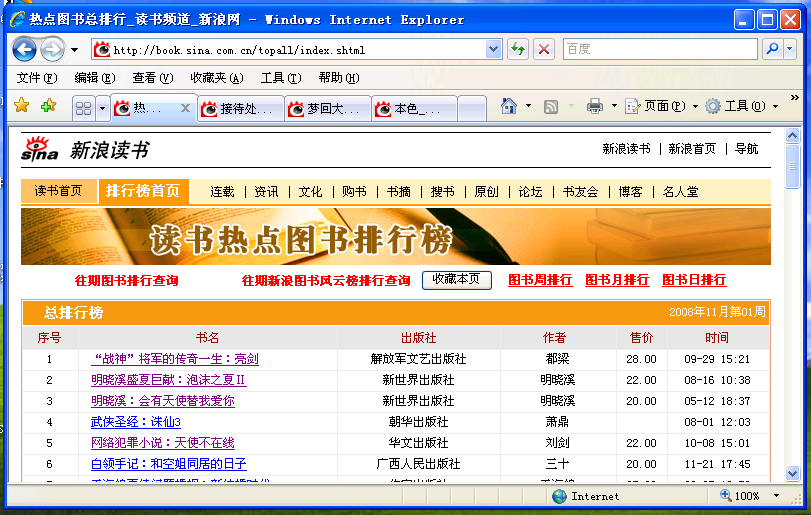Open 往期新浪图书风云榜排行查询 link
811x515 pixels.
(326, 281)
